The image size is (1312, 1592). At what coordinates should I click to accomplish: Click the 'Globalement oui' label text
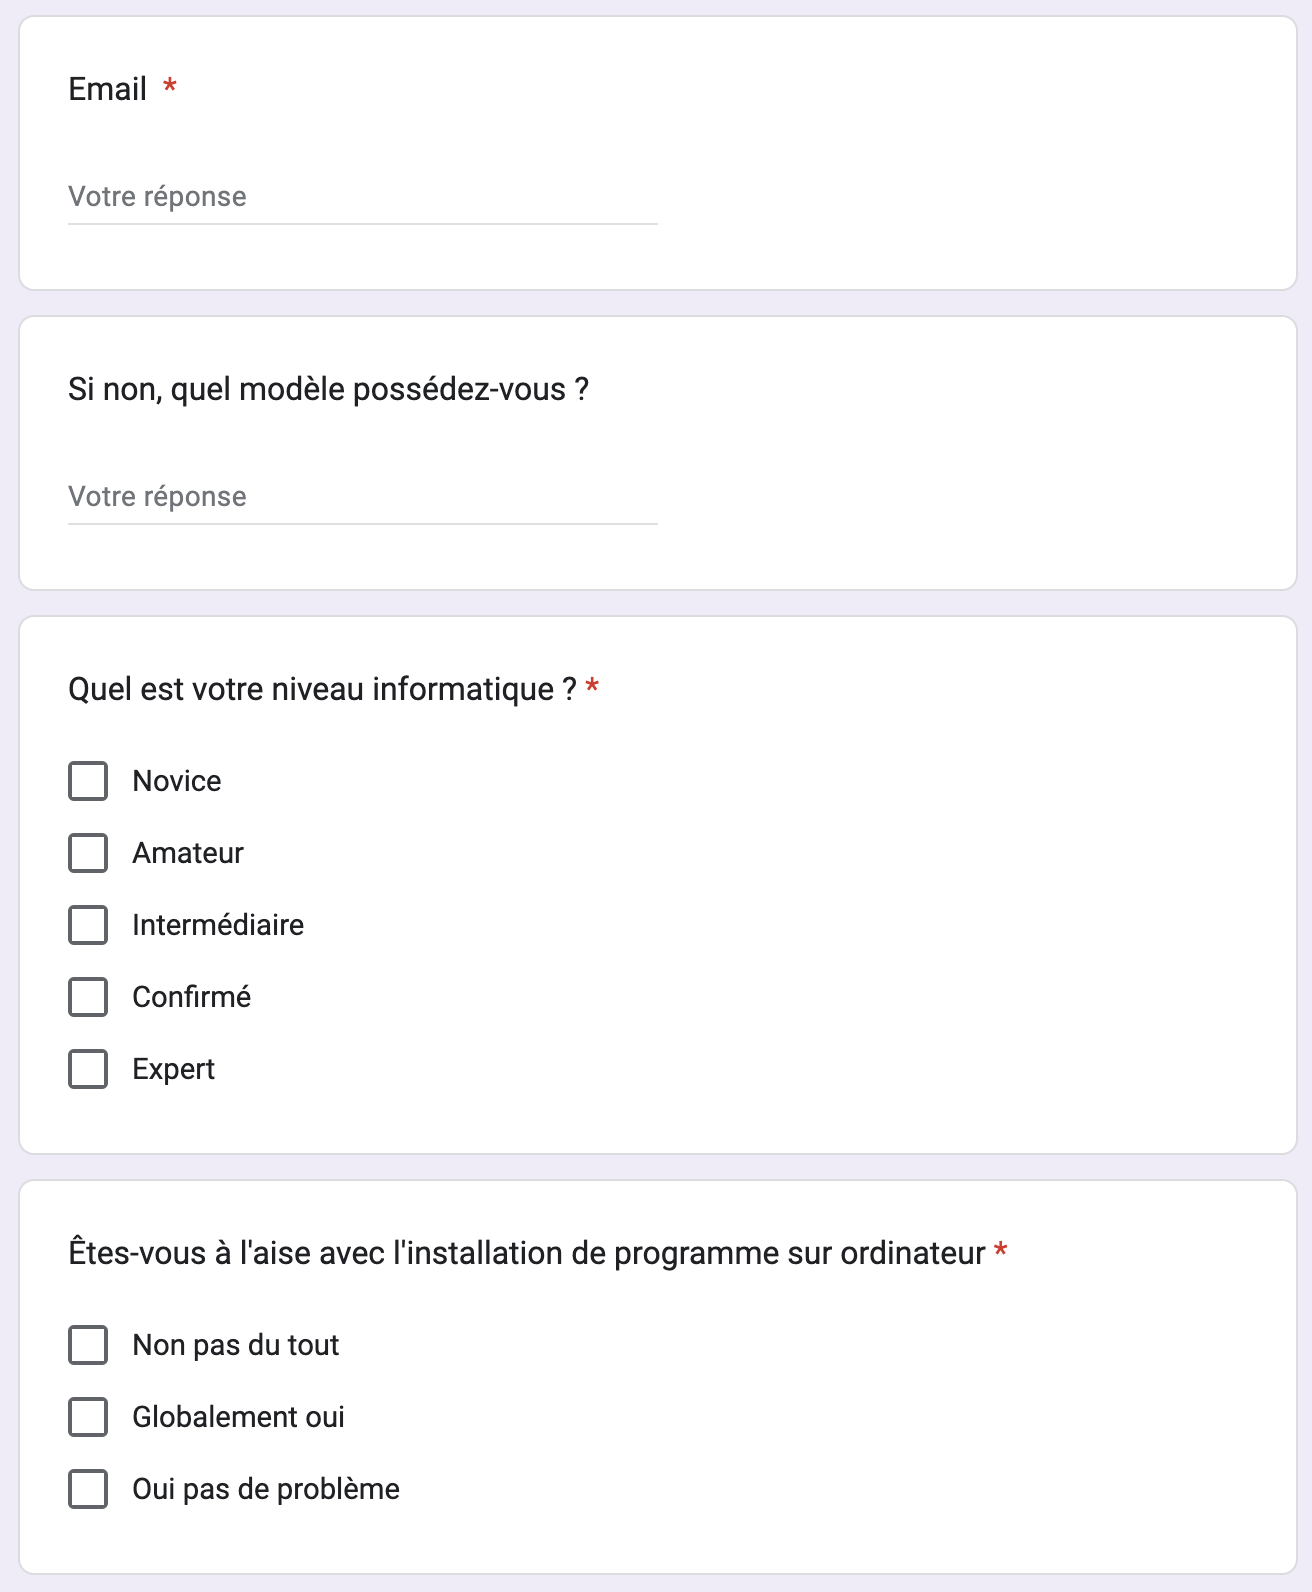(238, 1417)
